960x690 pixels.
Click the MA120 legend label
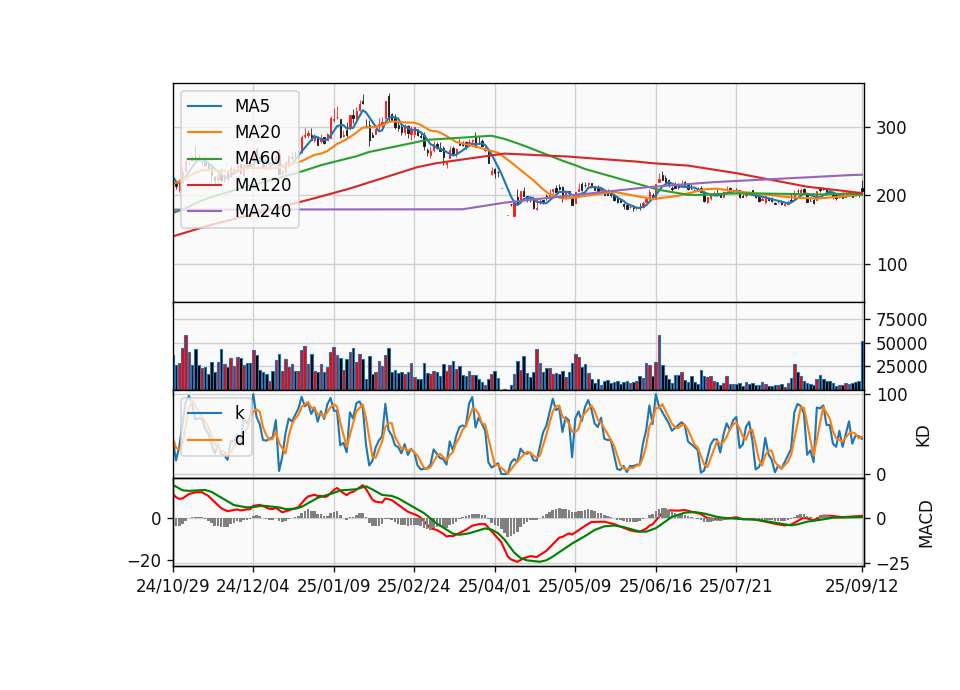coord(263,185)
